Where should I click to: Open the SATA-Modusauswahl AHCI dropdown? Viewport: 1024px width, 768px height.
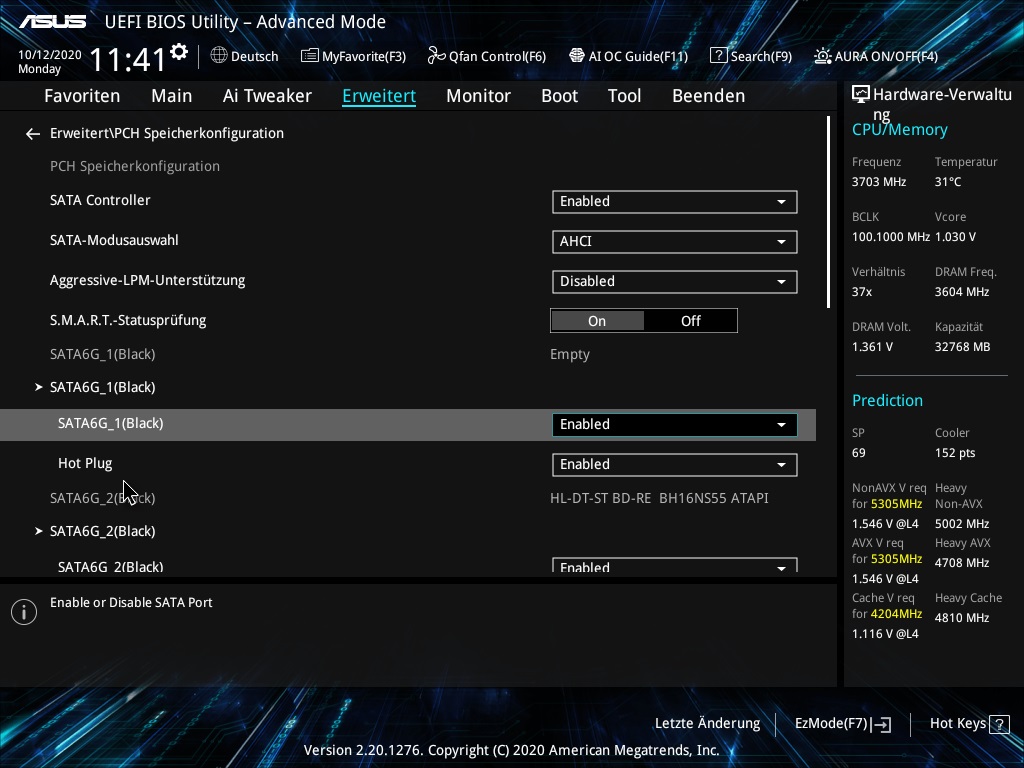coord(675,242)
